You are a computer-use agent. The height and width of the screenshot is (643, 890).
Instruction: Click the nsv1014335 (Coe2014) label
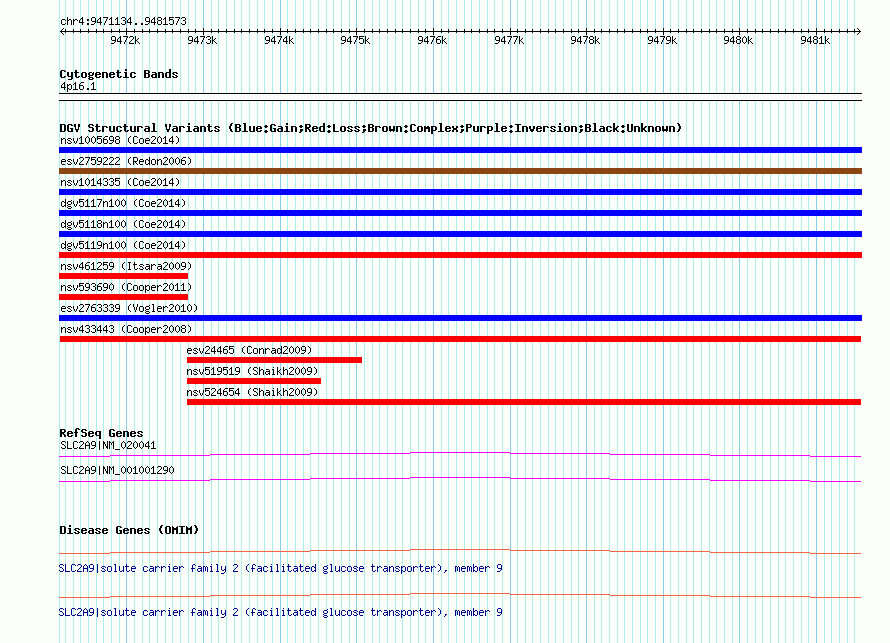coord(120,182)
